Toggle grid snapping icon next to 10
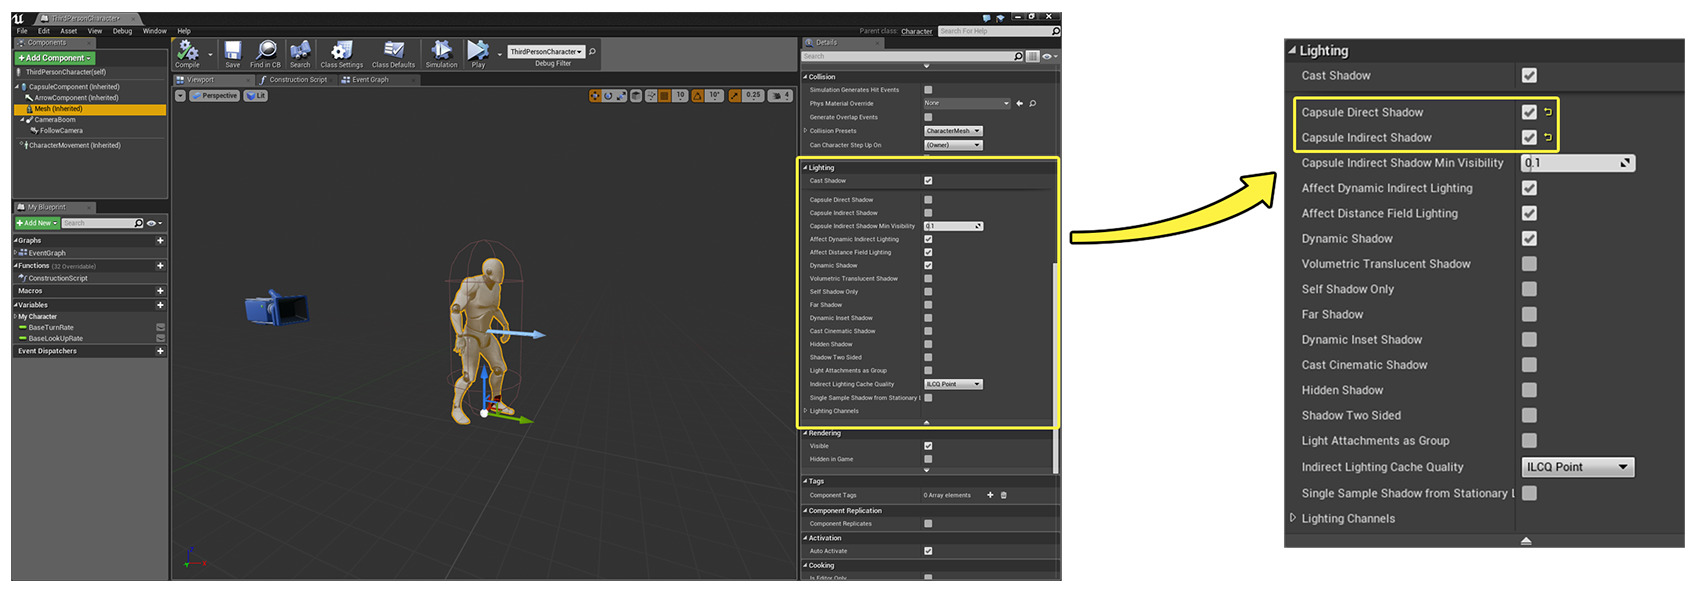Image resolution: width=1700 pixels, height=593 pixels. [x=665, y=96]
